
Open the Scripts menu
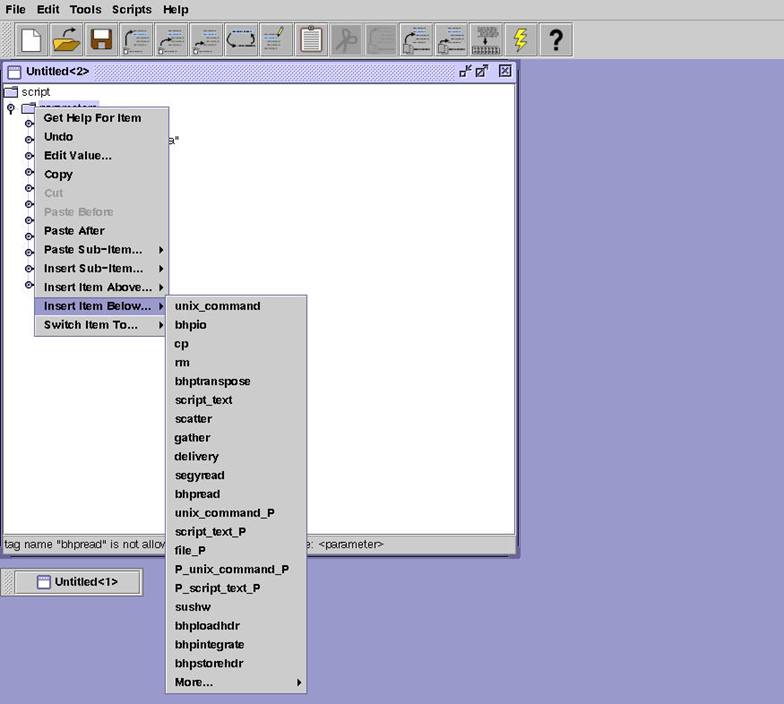tap(132, 10)
